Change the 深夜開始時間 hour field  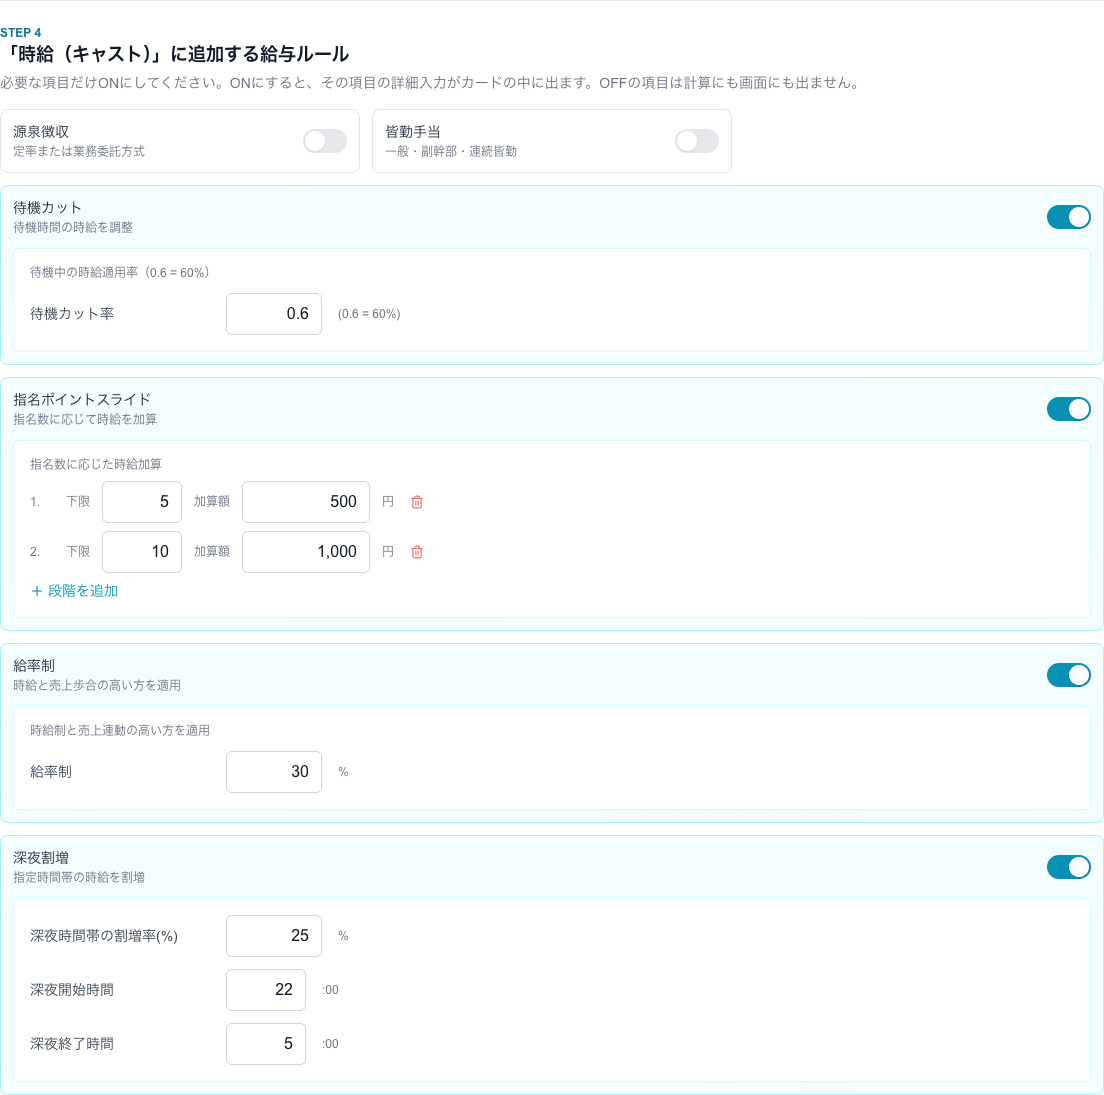pos(266,990)
